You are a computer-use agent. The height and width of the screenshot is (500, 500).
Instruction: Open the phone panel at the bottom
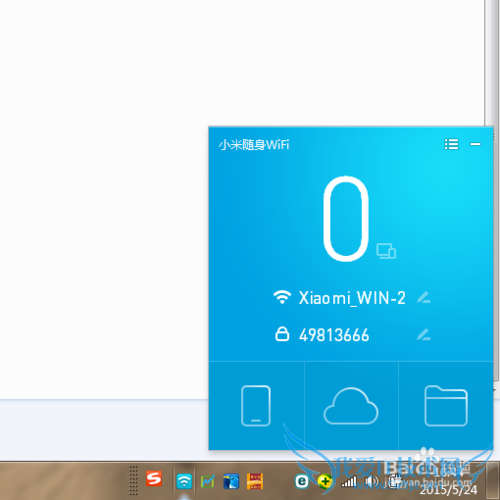256,406
